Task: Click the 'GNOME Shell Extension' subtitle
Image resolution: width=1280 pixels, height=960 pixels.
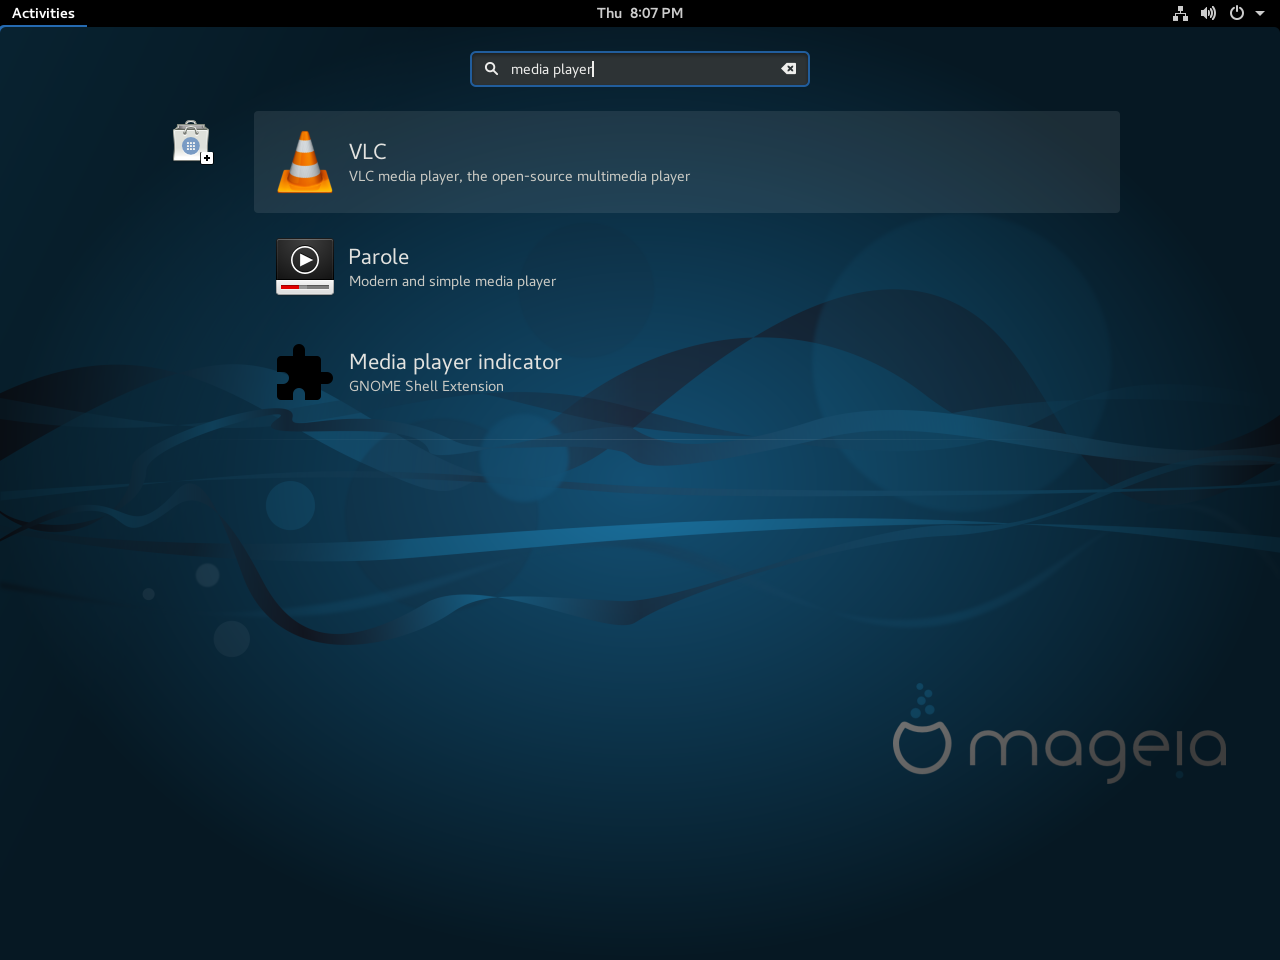Action: coord(426,387)
